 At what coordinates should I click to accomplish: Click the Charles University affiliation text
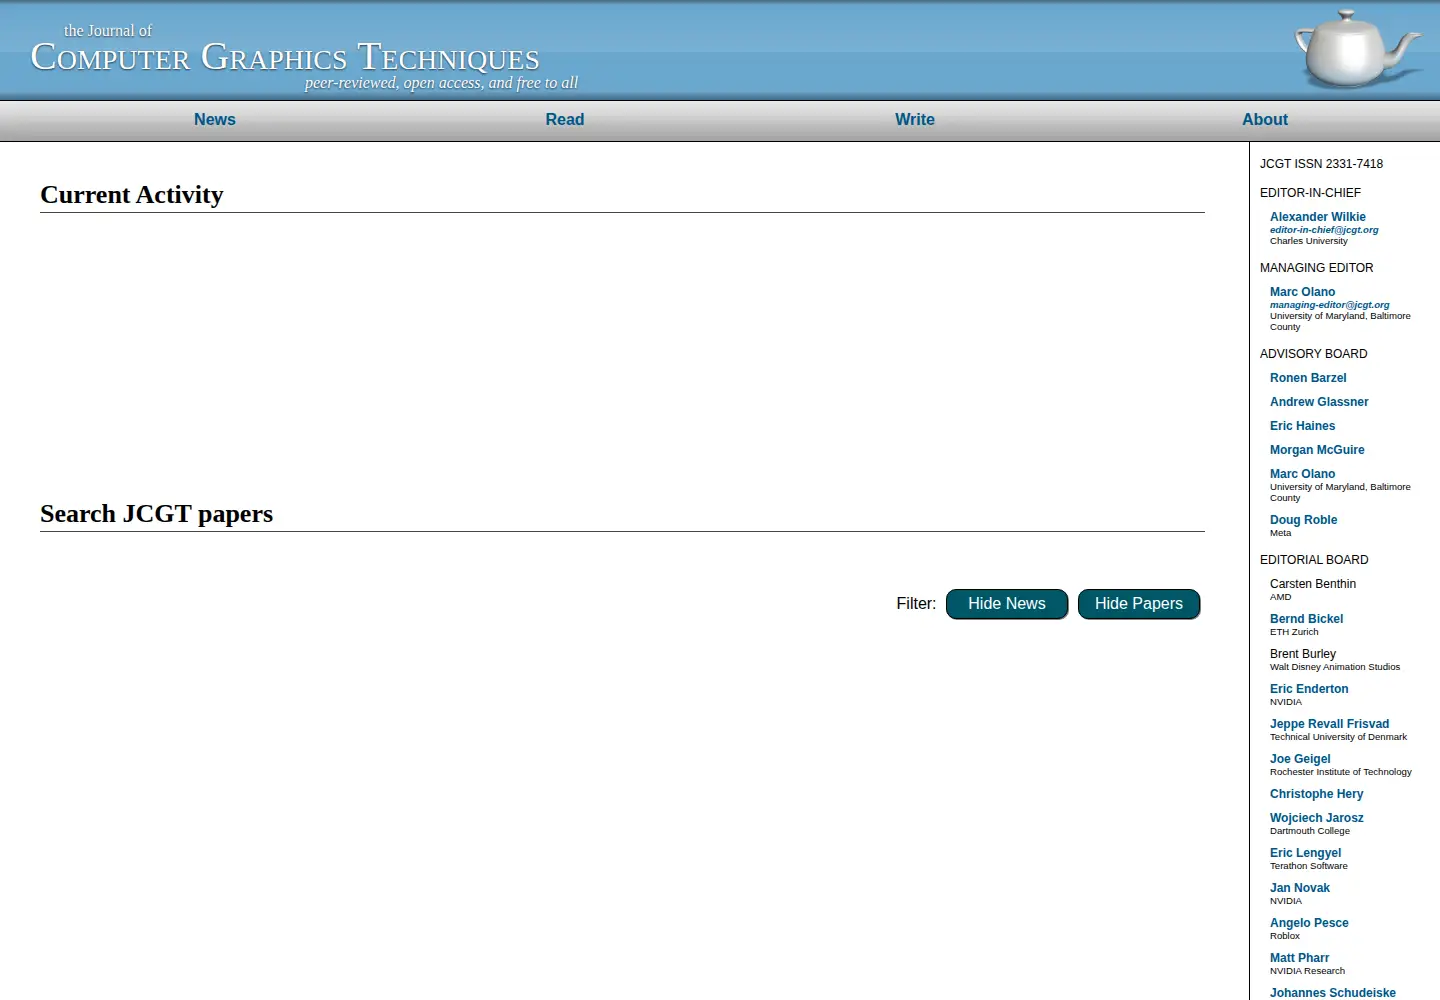coord(1308,241)
